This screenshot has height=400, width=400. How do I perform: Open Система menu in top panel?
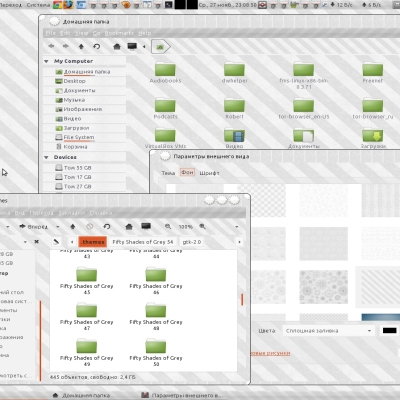(x=38, y=5)
